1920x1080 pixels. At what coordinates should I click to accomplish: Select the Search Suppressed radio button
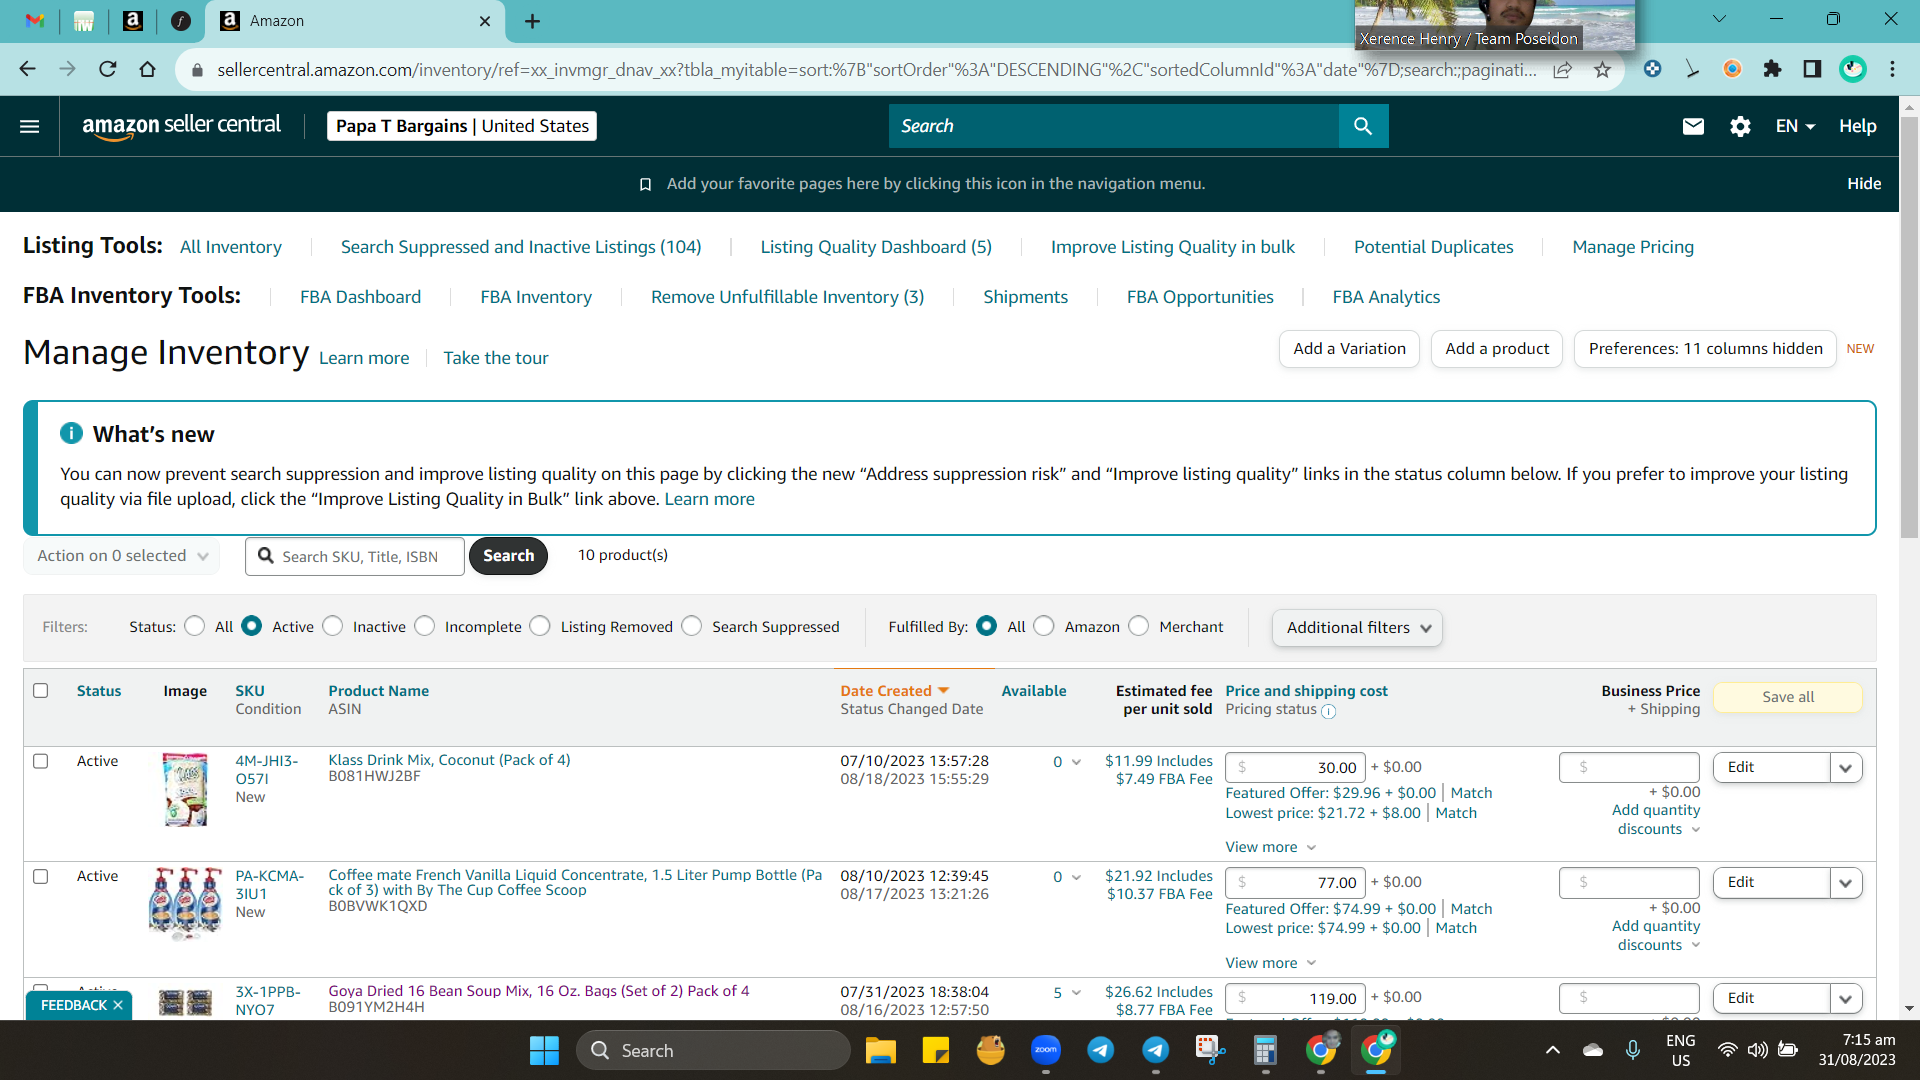click(x=692, y=626)
